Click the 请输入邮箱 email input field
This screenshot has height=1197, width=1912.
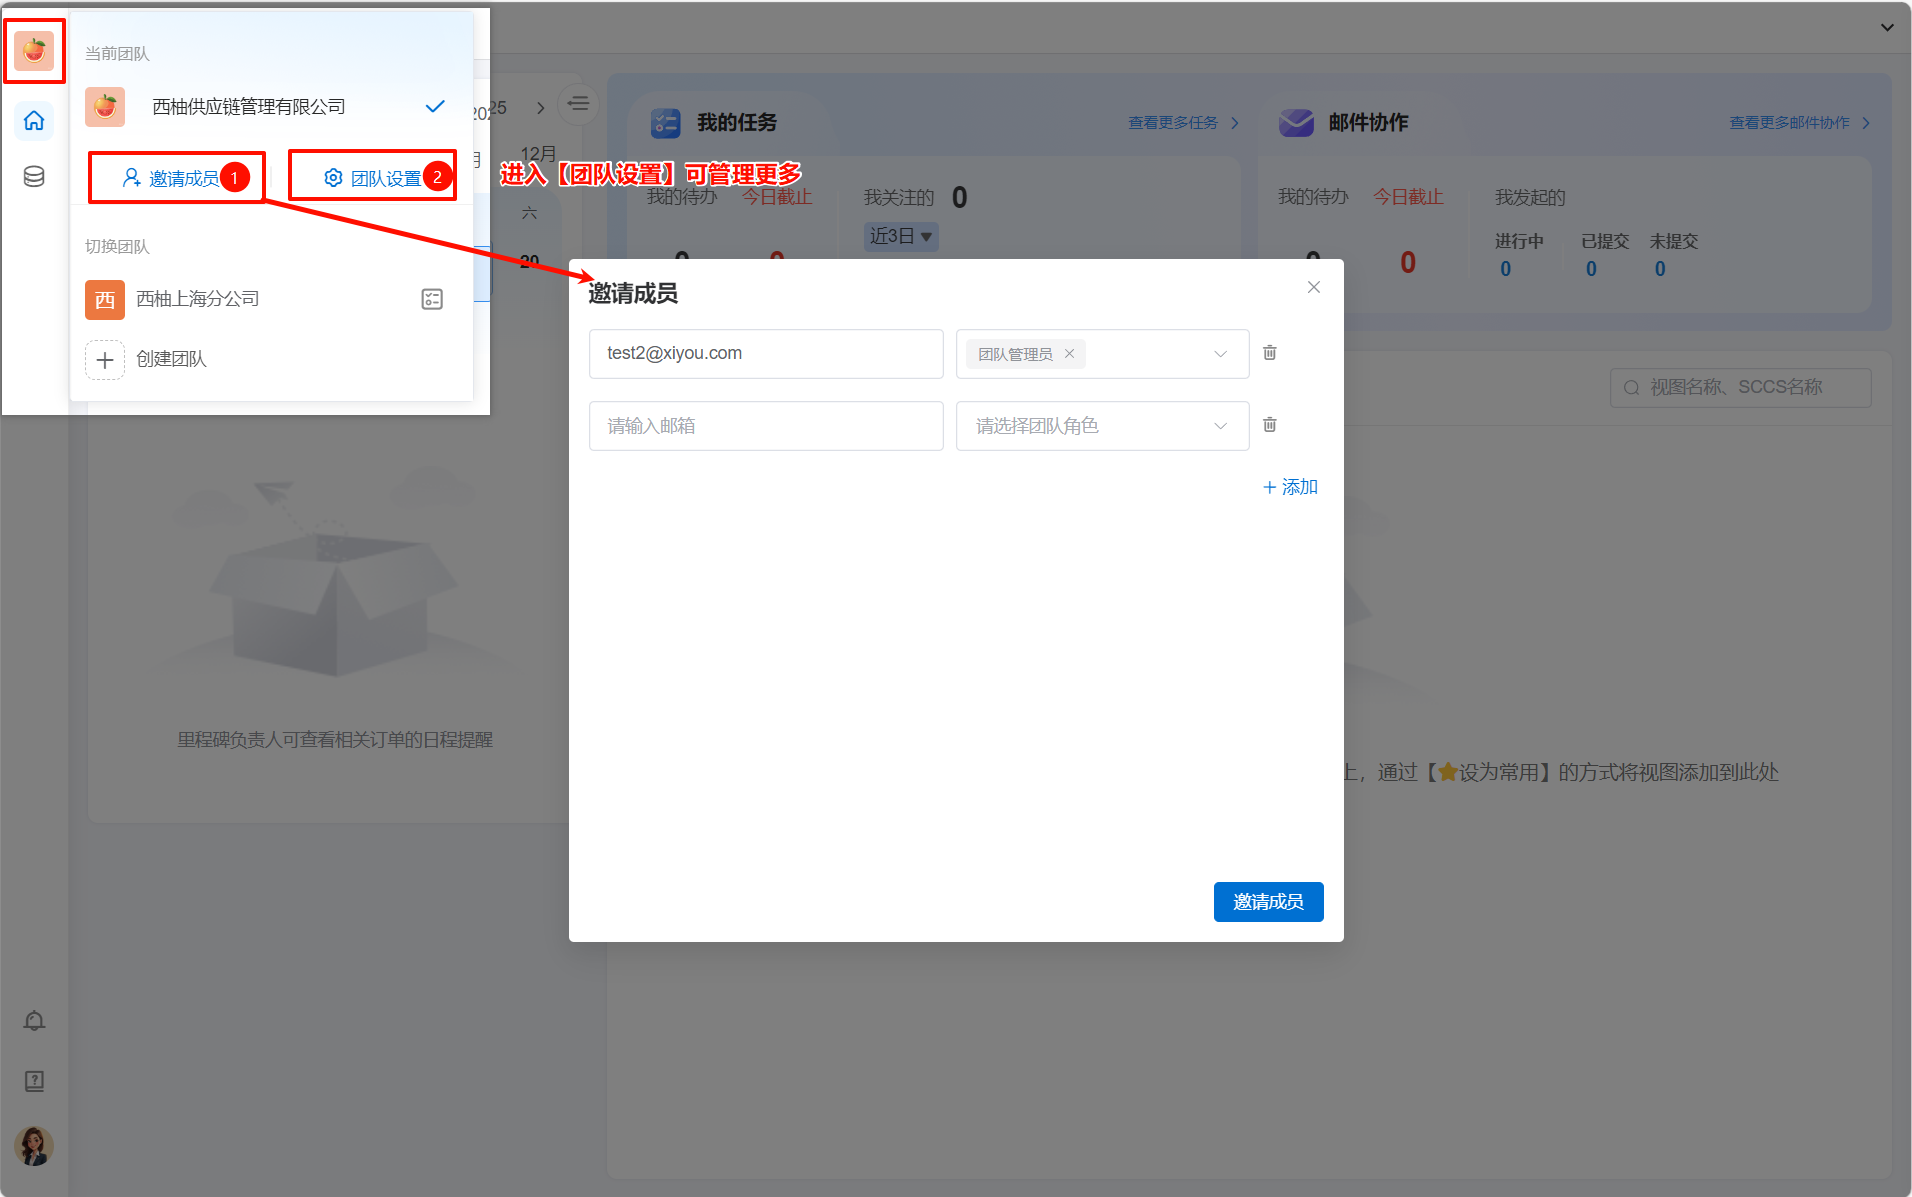click(765, 426)
